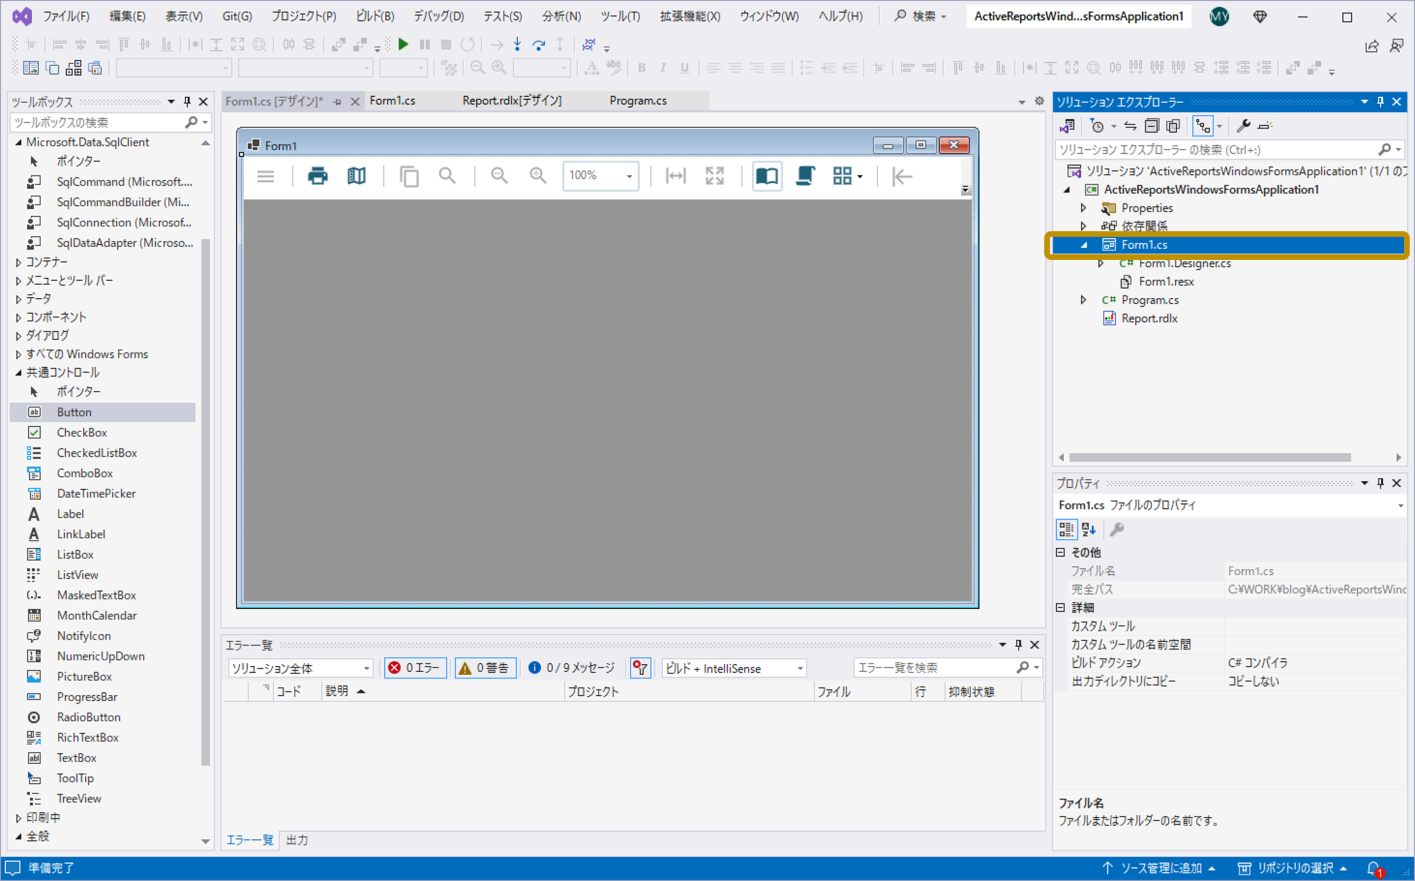The height and width of the screenshot is (881, 1415).
Task: Toggle the 0 警告 warnings filter
Action: point(485,668)
